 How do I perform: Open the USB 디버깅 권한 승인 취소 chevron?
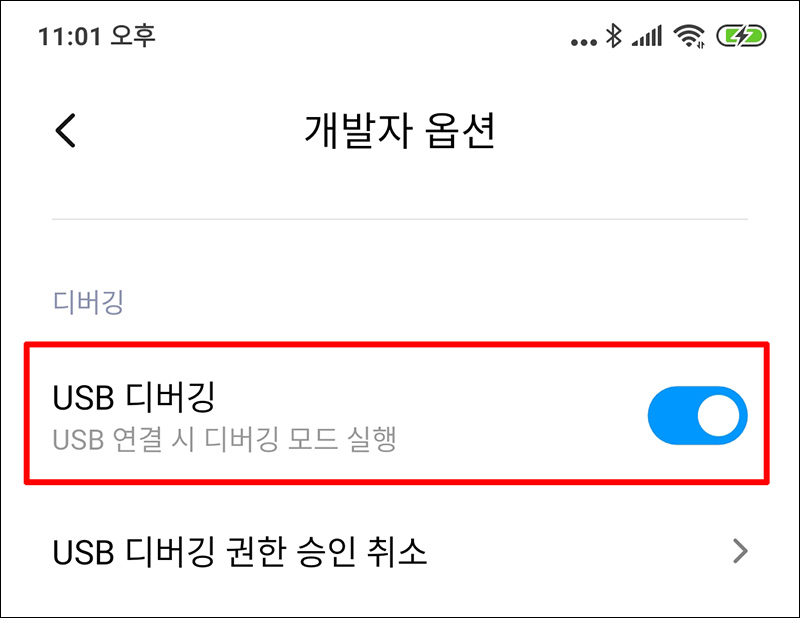click(740, 551)
